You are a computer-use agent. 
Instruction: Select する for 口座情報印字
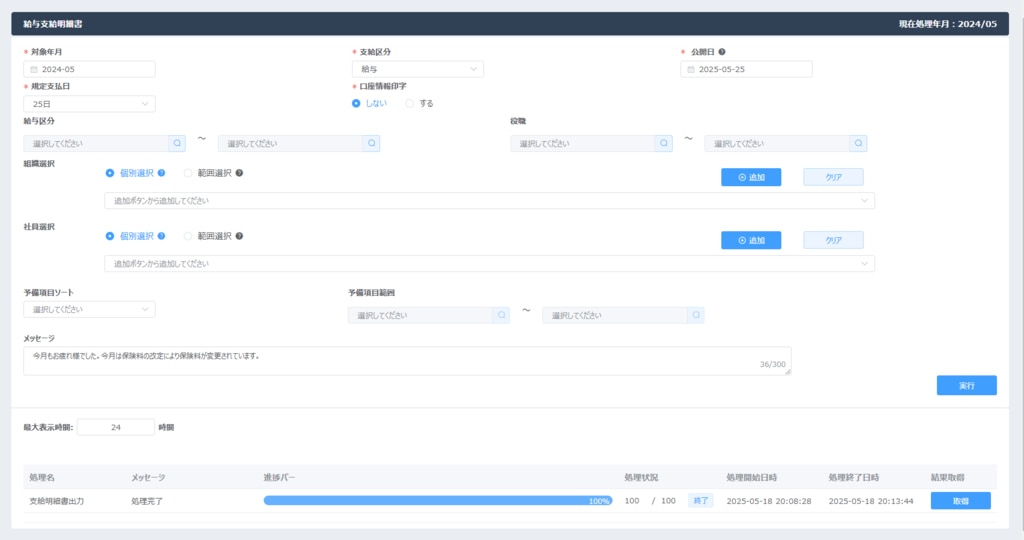(410, 103)
